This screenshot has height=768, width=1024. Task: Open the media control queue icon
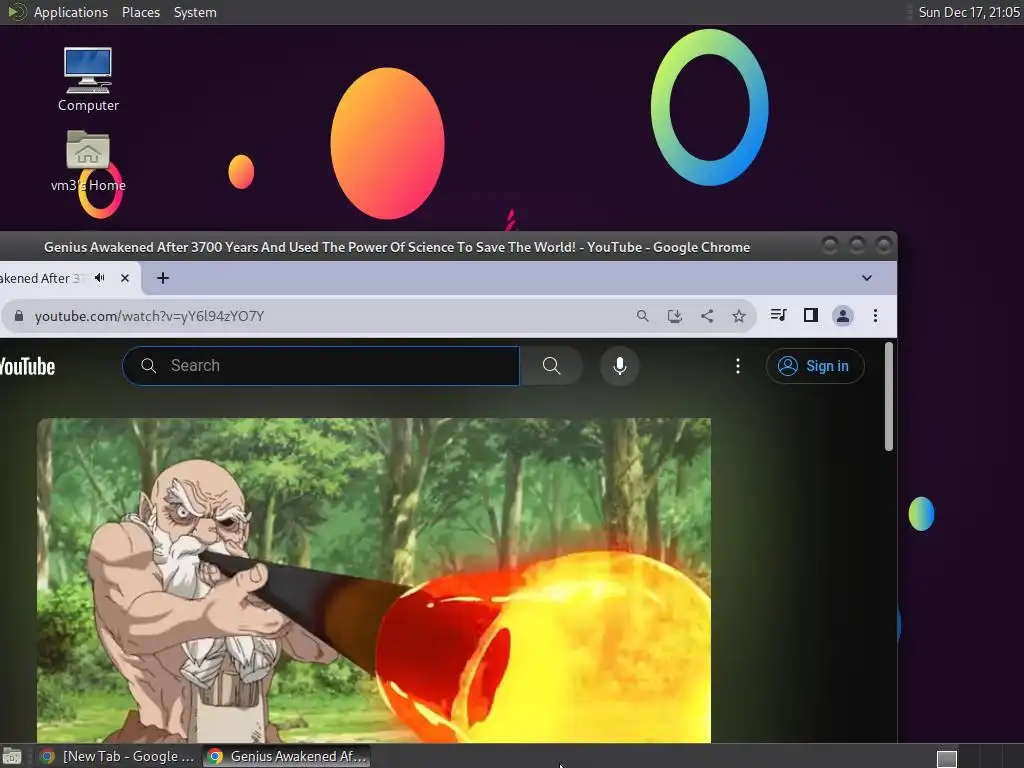click(778, 315)
